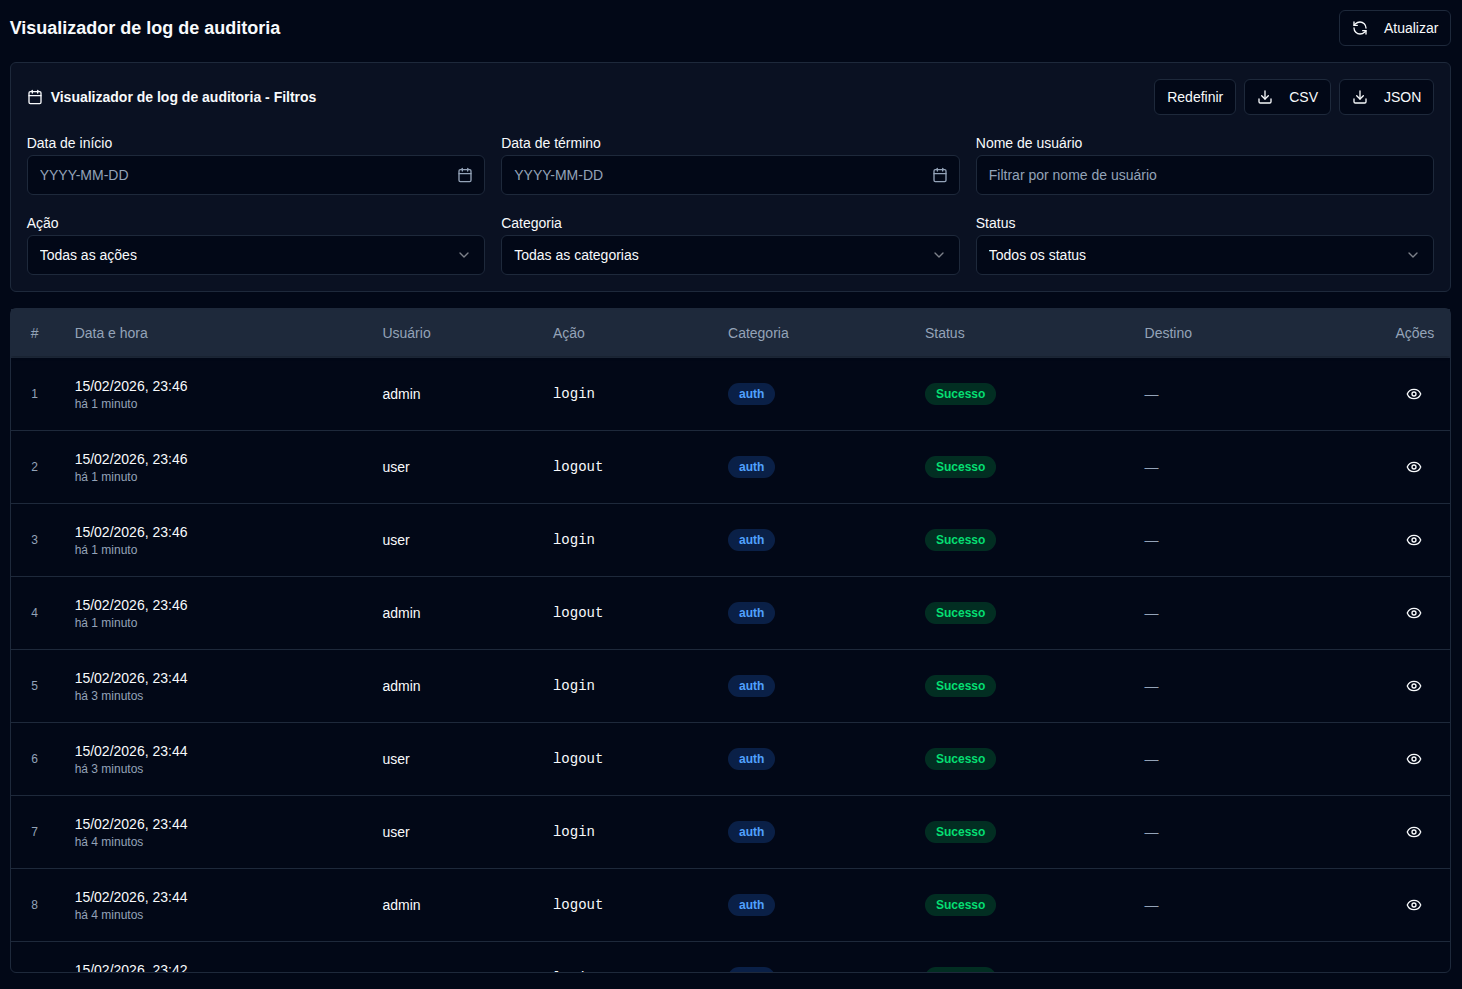This screenshot has height=989, width=1462.
Task: Open the end date calendar picker icon
Action: pyautogui.click(x=939, y=175)
